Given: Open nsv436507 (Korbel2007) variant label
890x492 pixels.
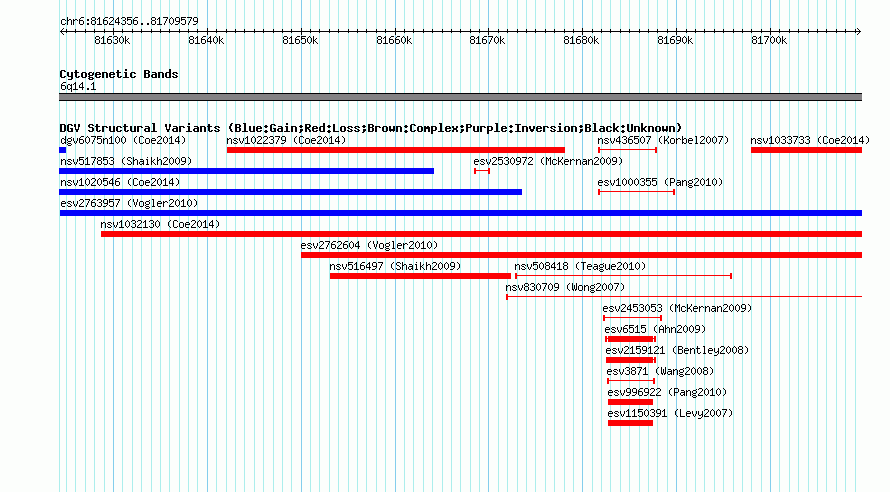Looking at the screenshot, I should coord(663,140).
